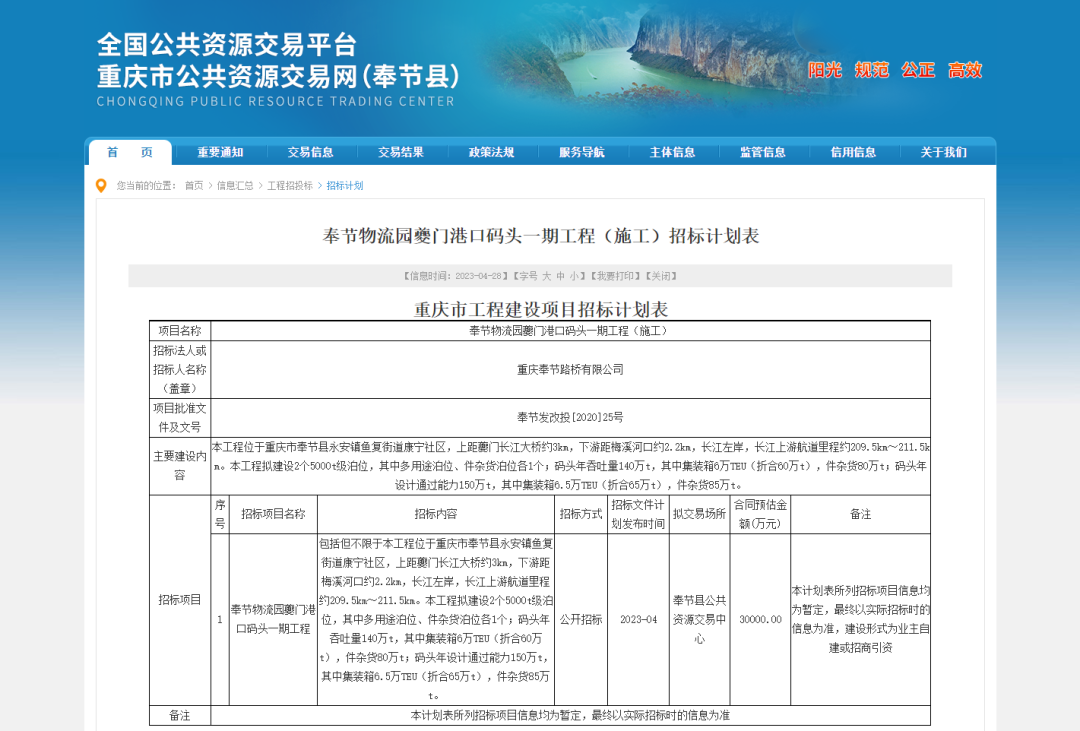Click the 主要建设内容 row label

180,466
